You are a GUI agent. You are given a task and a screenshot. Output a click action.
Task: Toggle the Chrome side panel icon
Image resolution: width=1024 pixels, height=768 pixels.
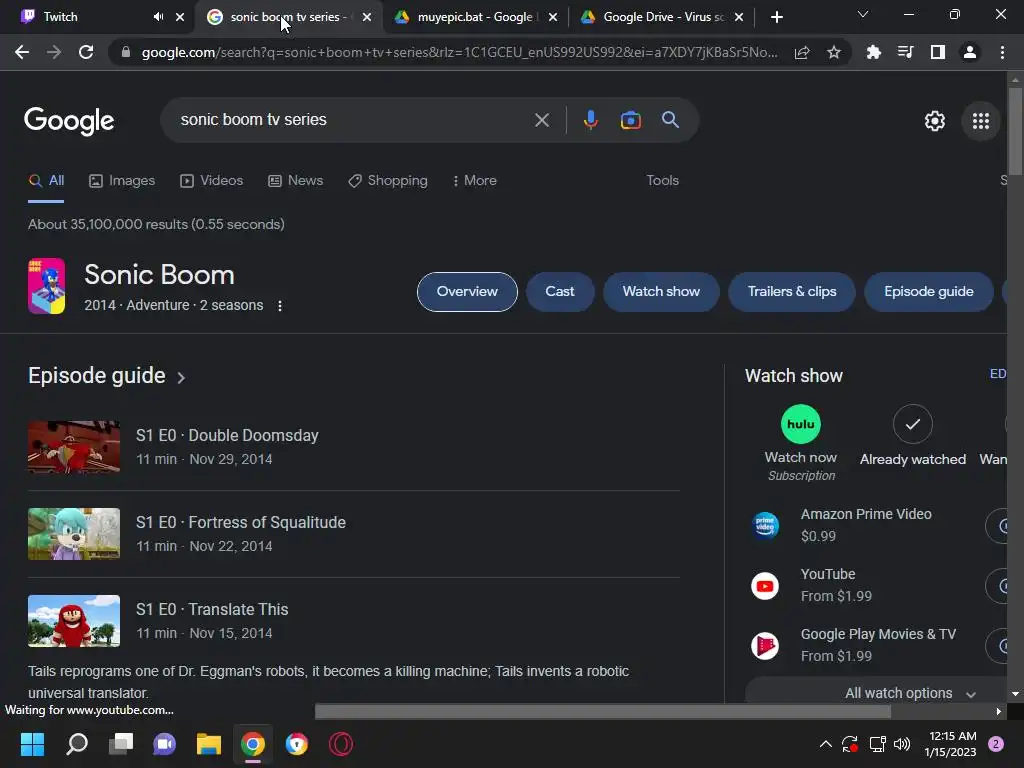click(x=938, y=52)
